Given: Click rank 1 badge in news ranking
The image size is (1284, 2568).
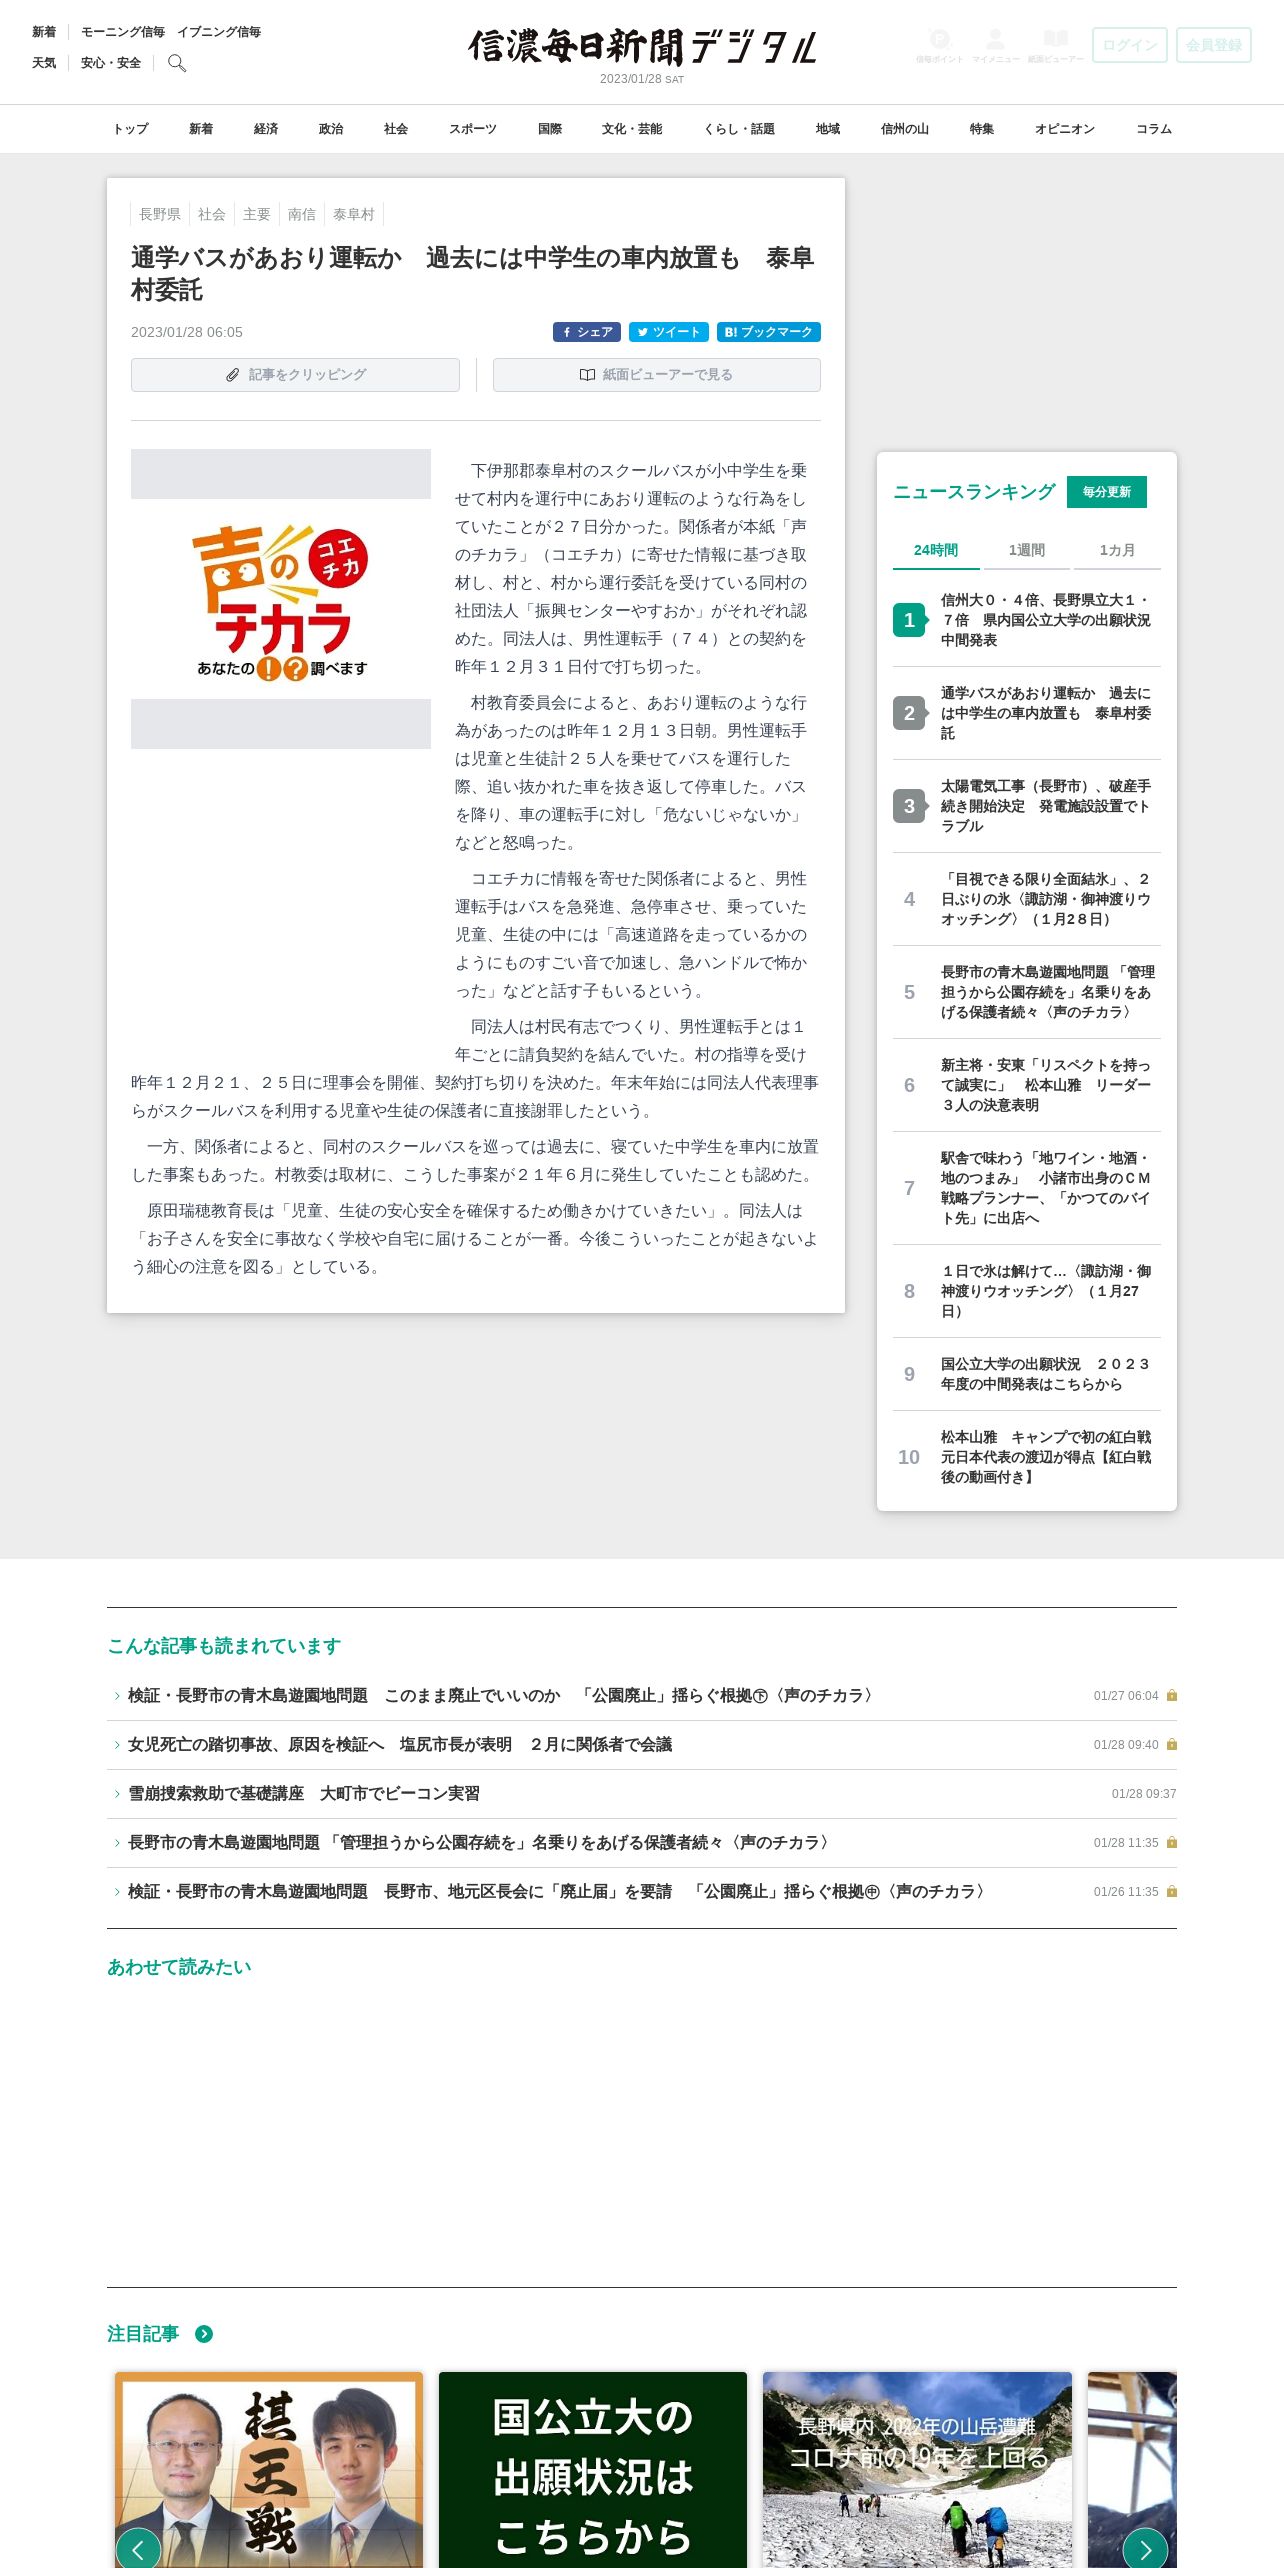Looking at the screenshot, I should (909, 620).
